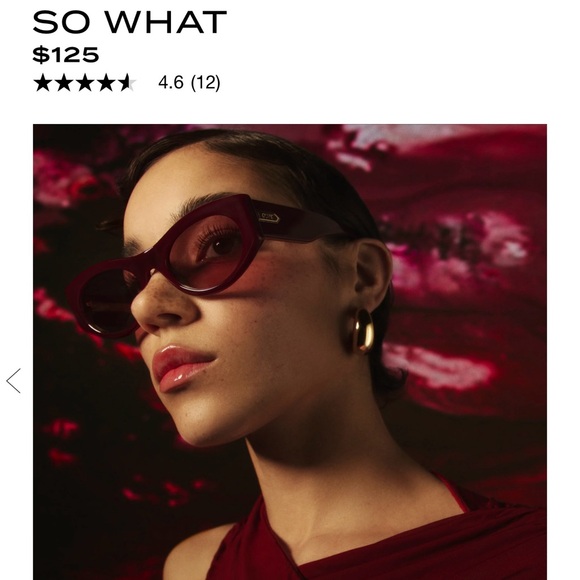Click the logo badge on sunglasses temple
Image resolution: width=580 pixels, height=580 pixels.
[x=269, y=218]
